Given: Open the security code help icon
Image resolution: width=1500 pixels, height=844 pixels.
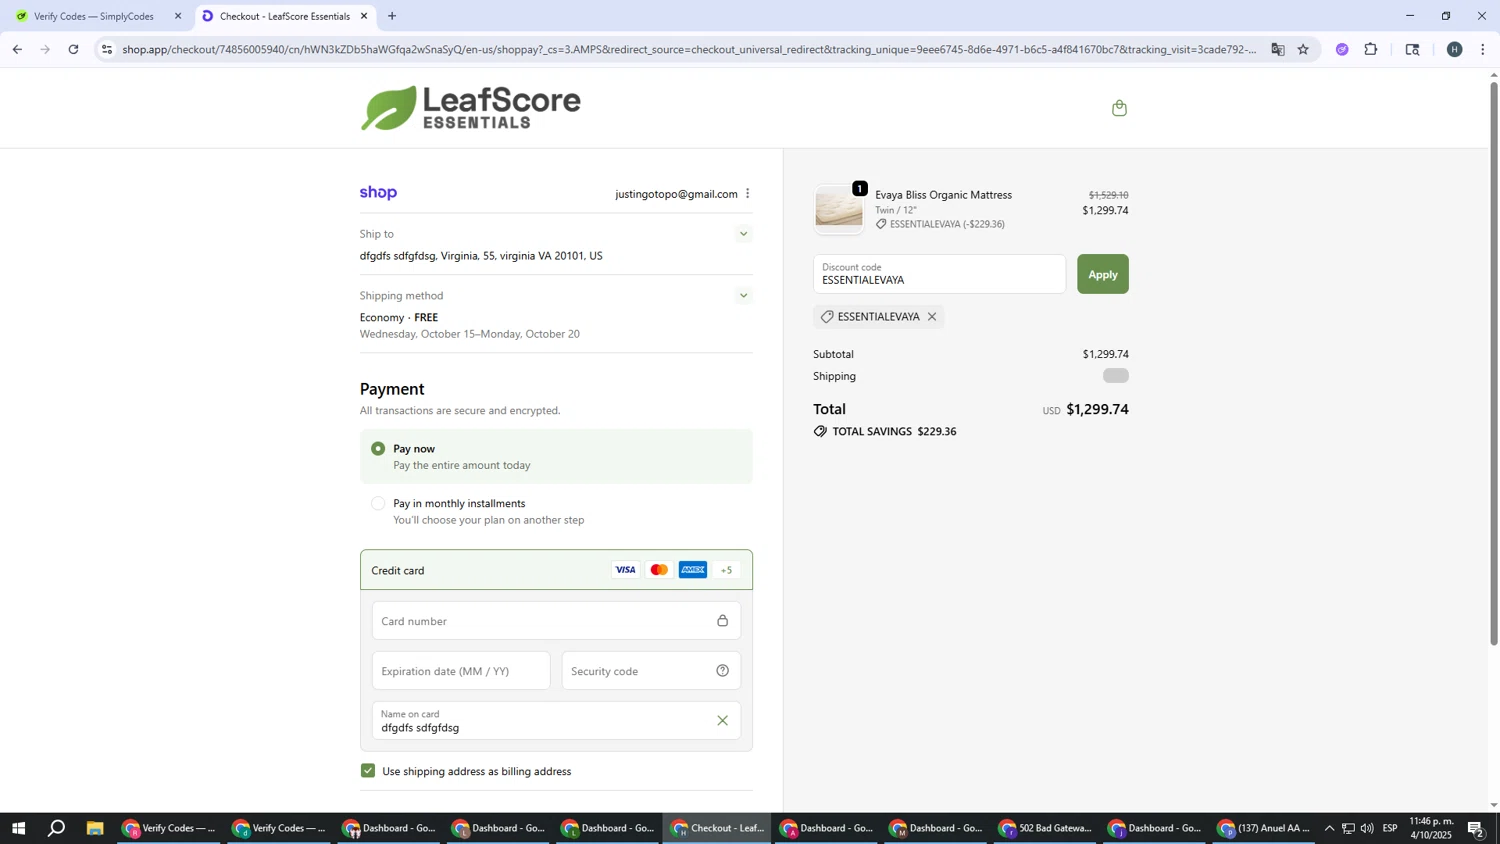Looking at the screenshot, I should (722, 671).
